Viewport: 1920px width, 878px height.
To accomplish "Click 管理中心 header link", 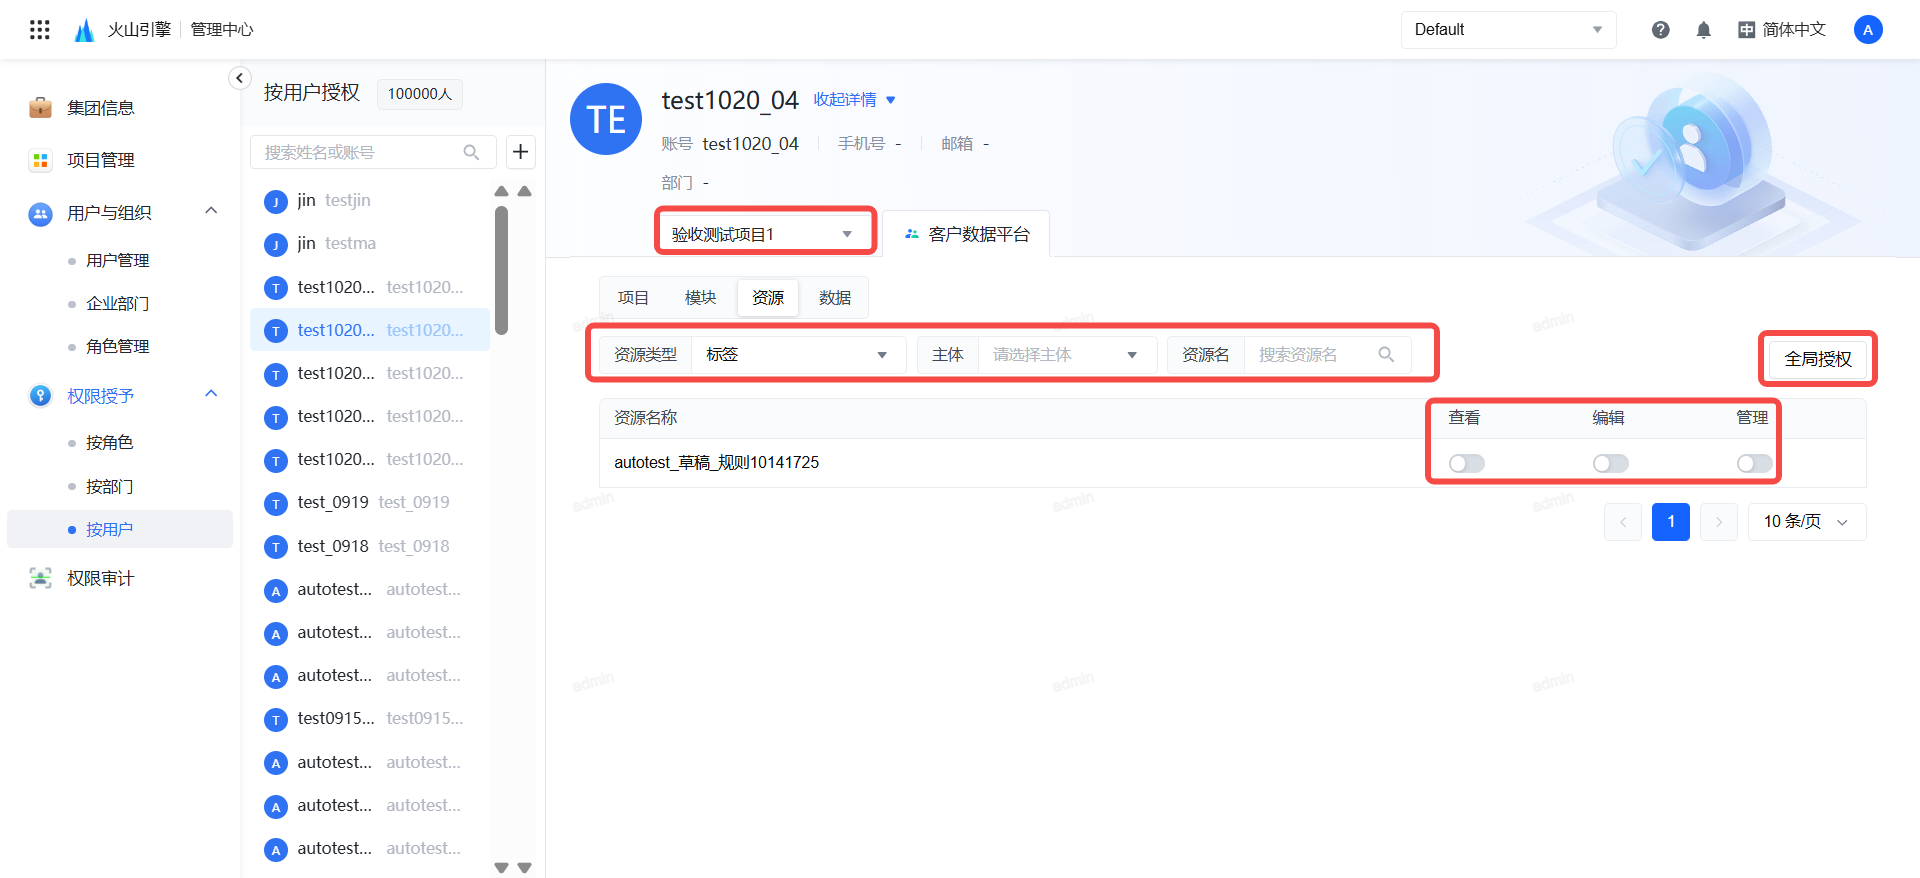I will [222, 30].
